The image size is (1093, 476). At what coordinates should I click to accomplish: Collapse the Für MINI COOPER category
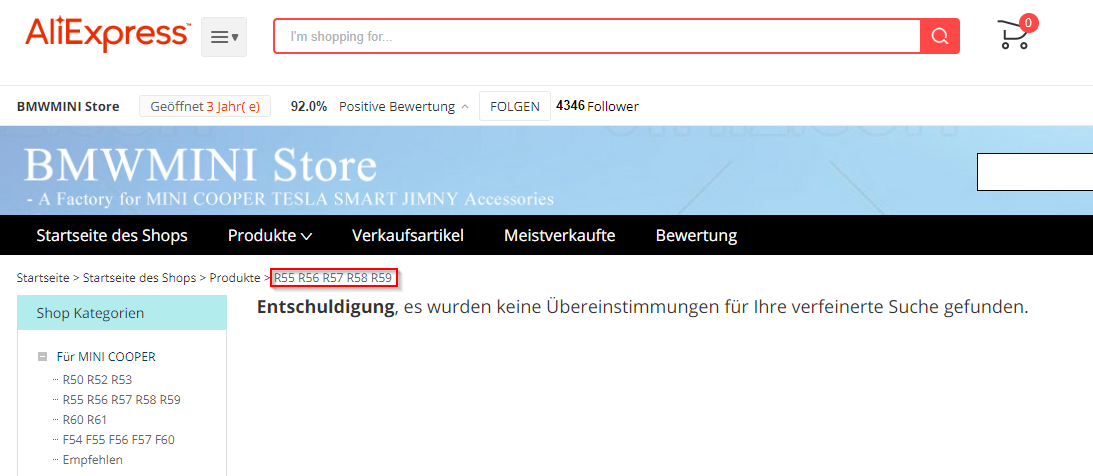[43, 357]
